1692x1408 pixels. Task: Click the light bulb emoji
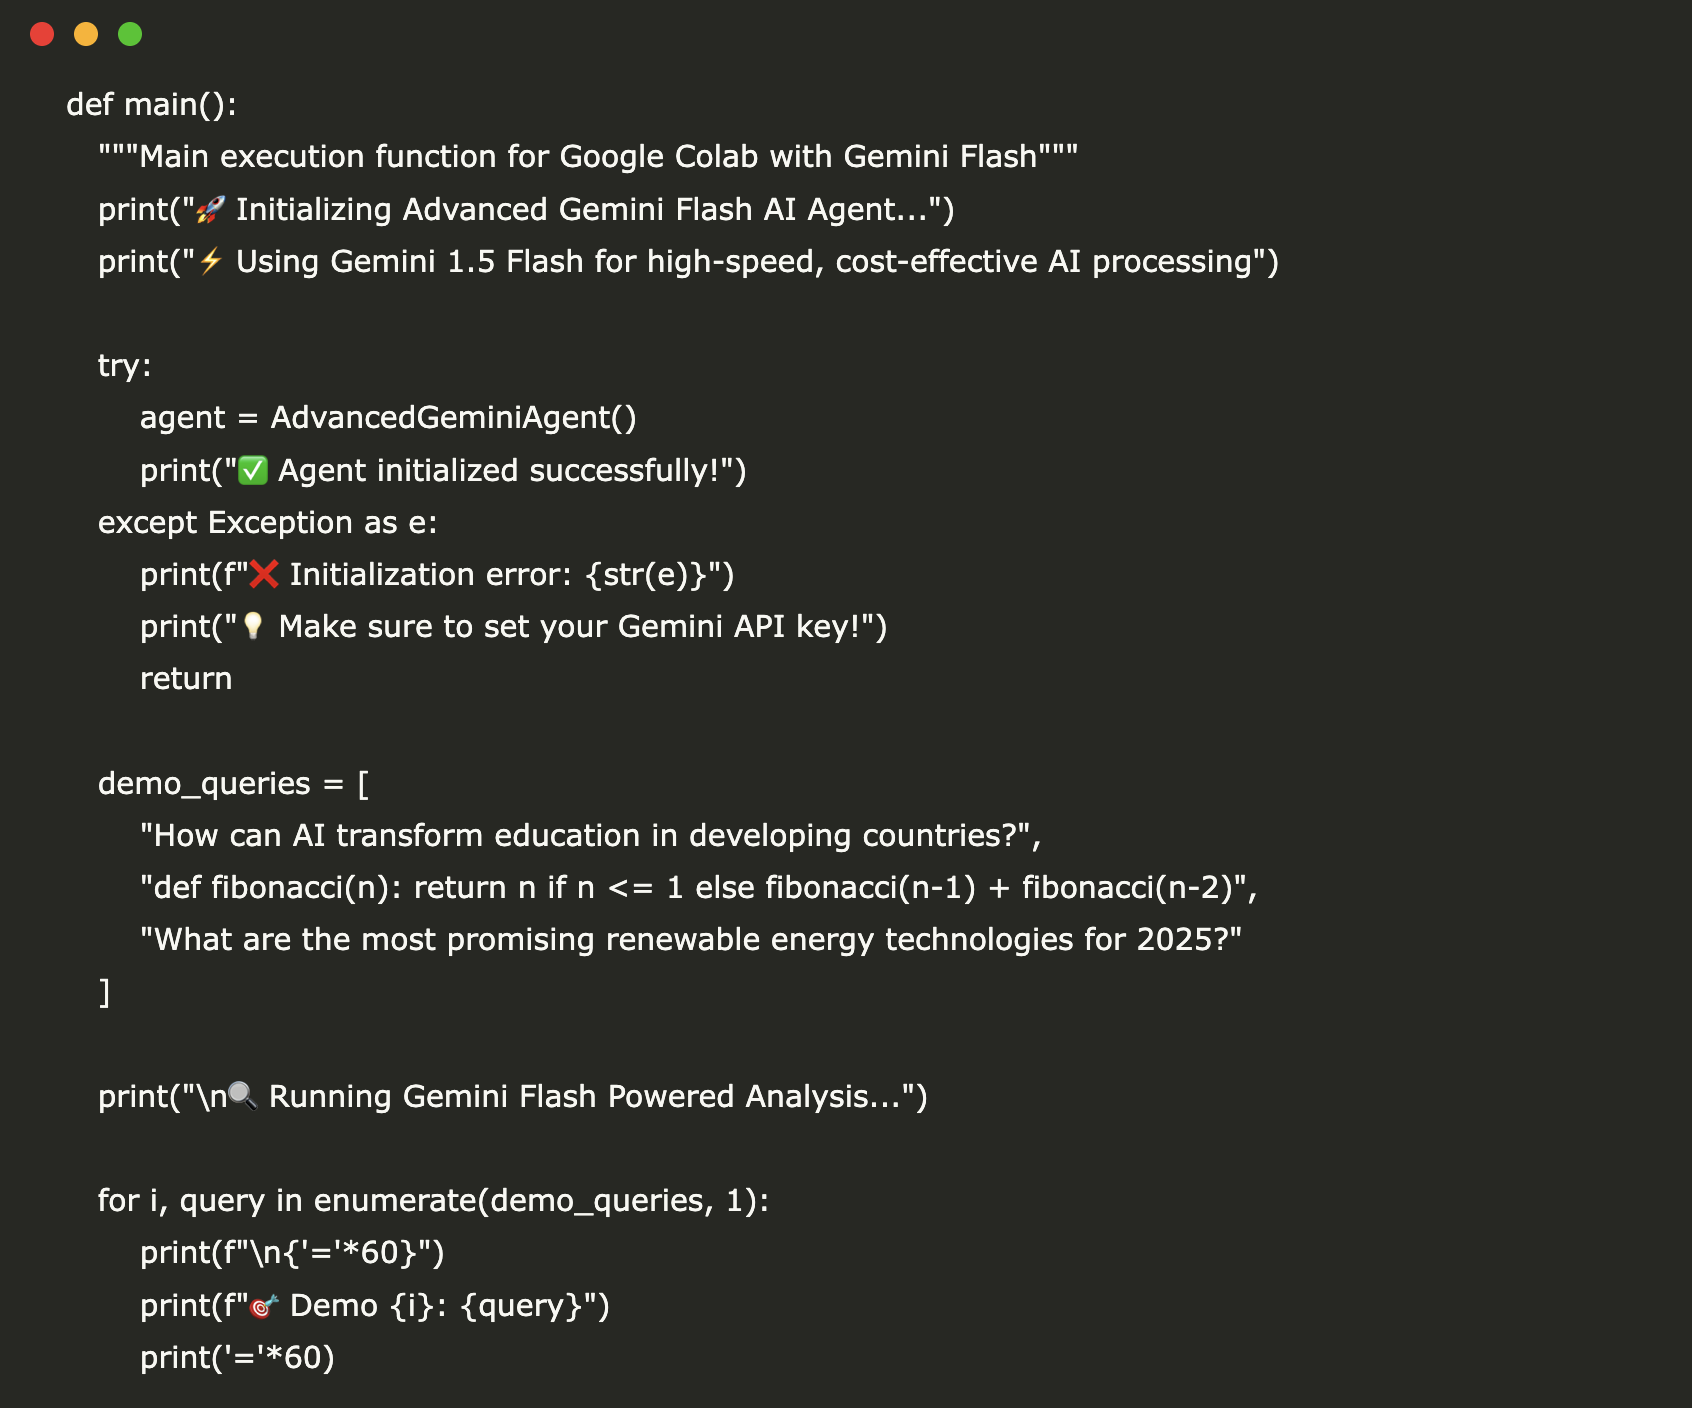pyautogui.click(x=253, y=627)
